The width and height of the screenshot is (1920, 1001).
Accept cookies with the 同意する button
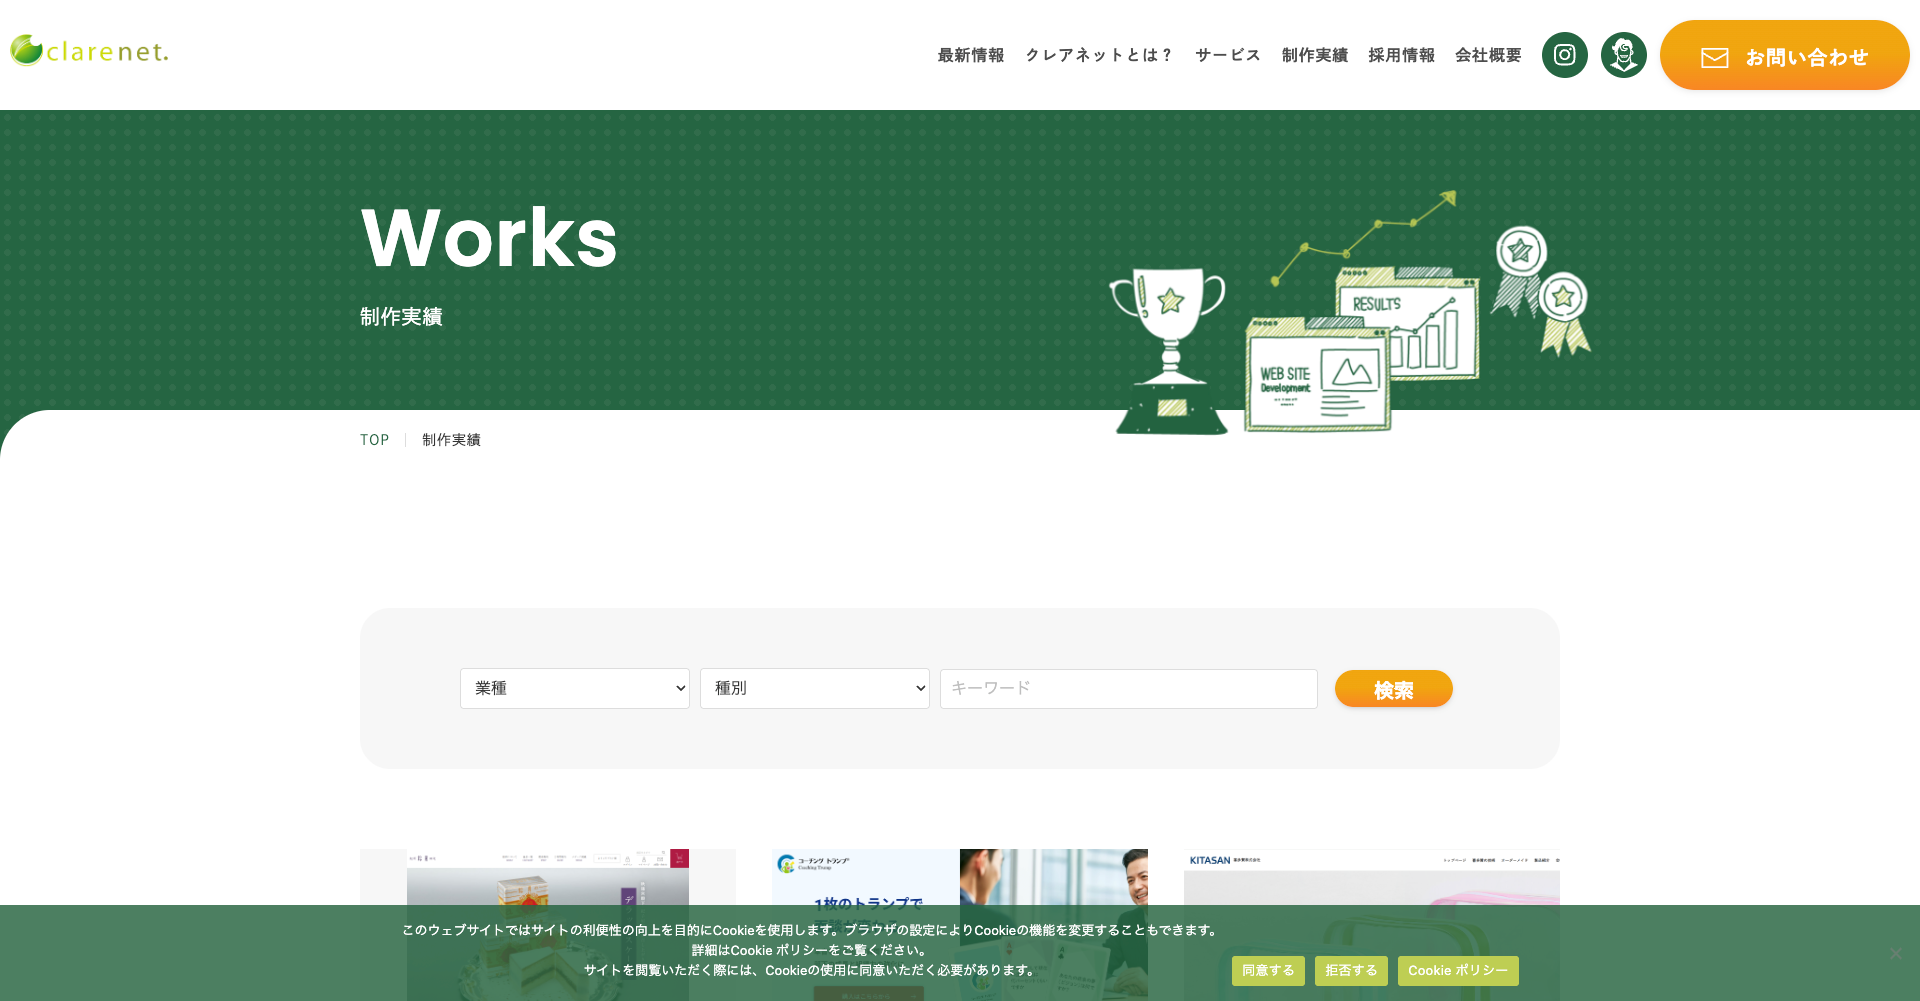[x=1267, y=971]
